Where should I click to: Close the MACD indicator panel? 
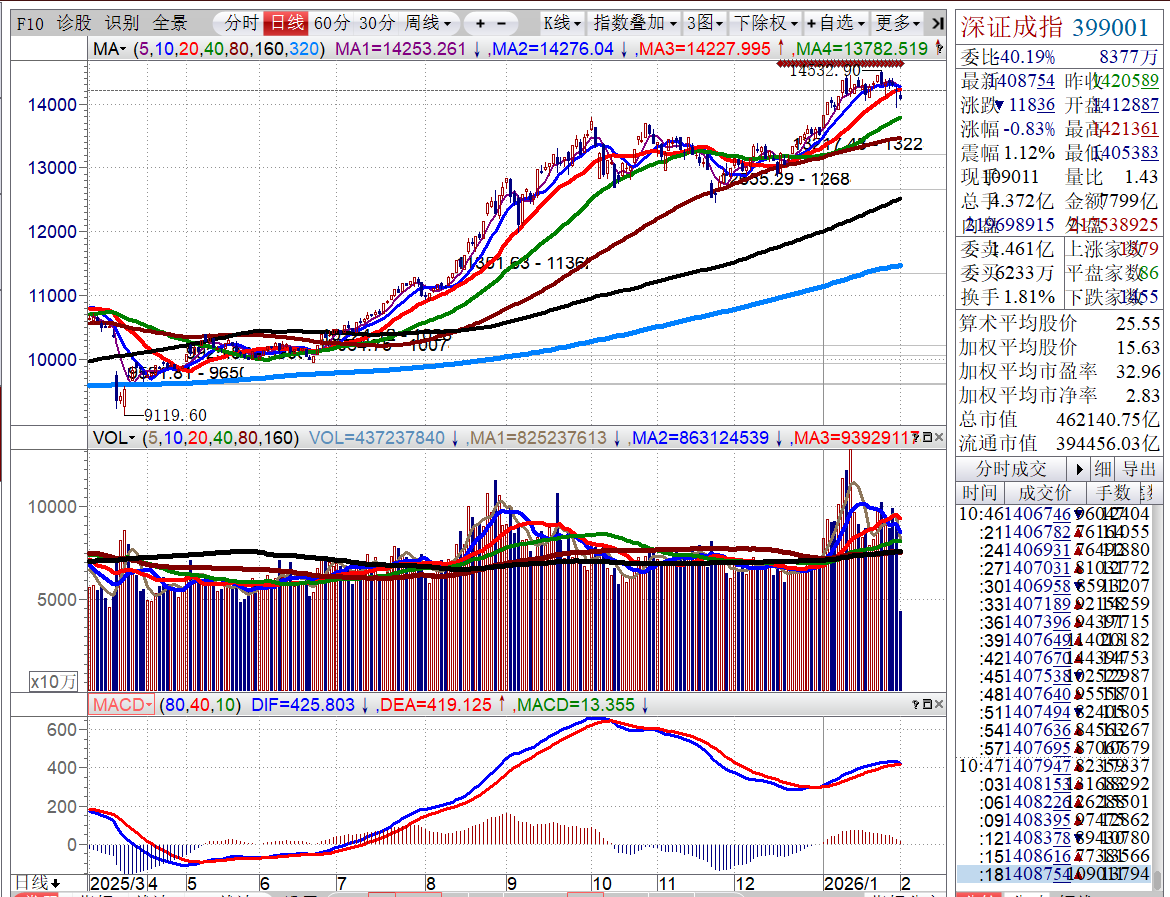point(939,704)
